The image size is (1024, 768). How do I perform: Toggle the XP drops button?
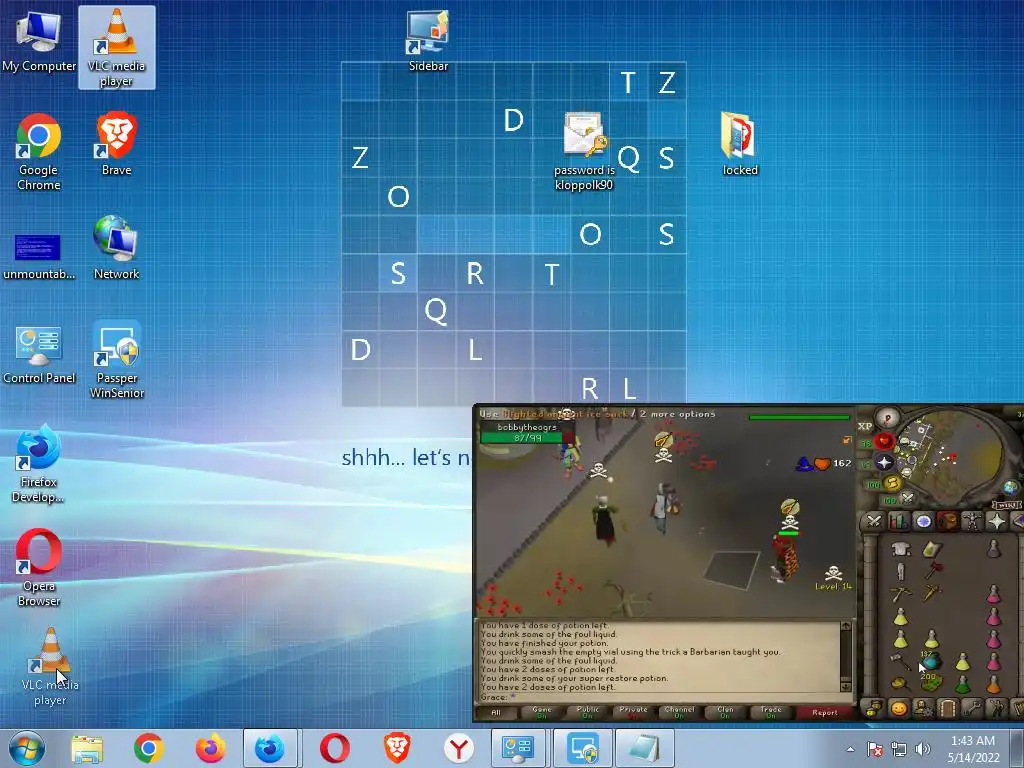tap(865, 426)
